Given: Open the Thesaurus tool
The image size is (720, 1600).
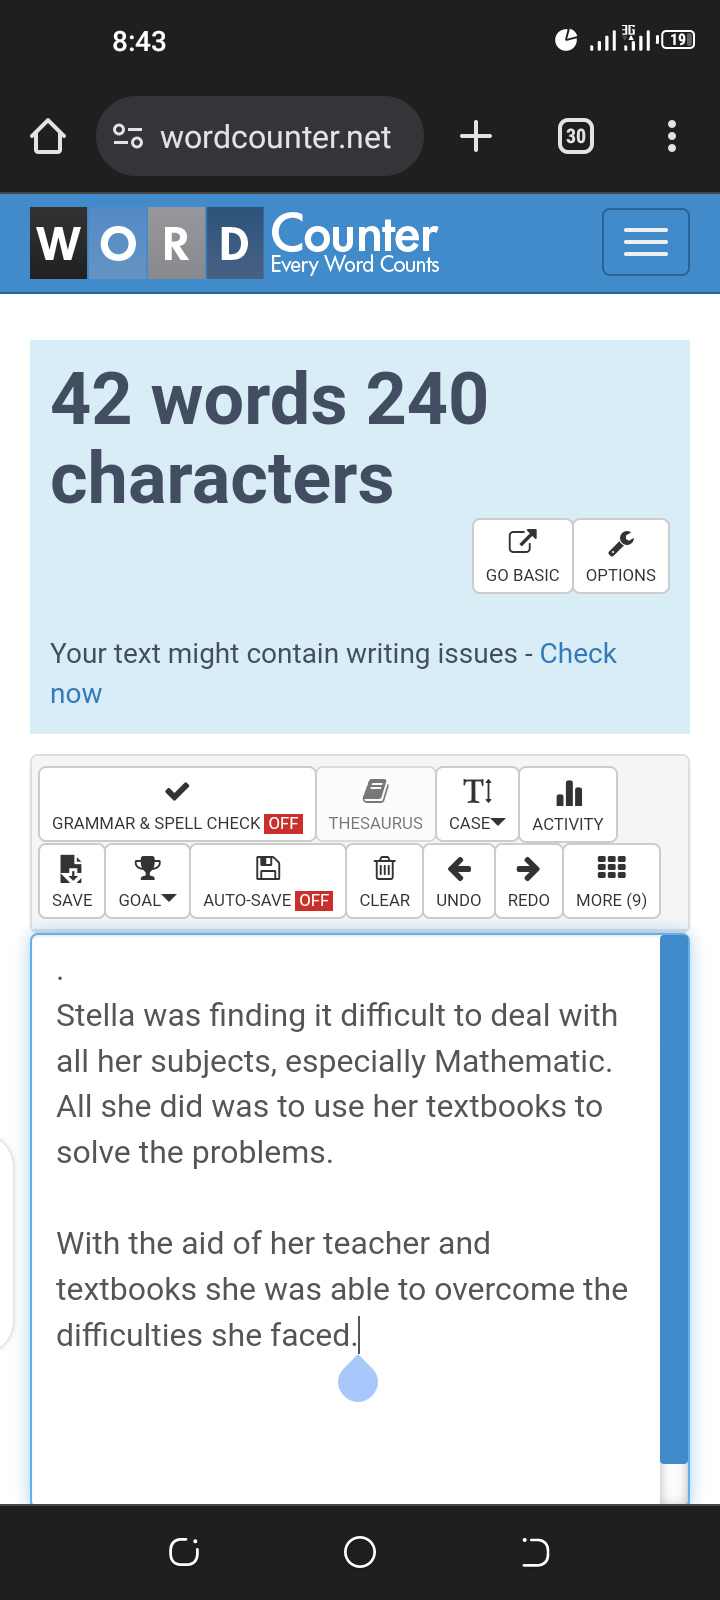Looking at the screenshot, I should [x=376, y=804].
